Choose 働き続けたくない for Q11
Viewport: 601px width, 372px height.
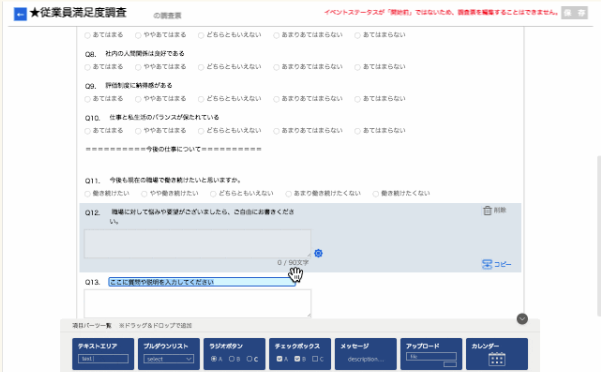click(376, 194)
